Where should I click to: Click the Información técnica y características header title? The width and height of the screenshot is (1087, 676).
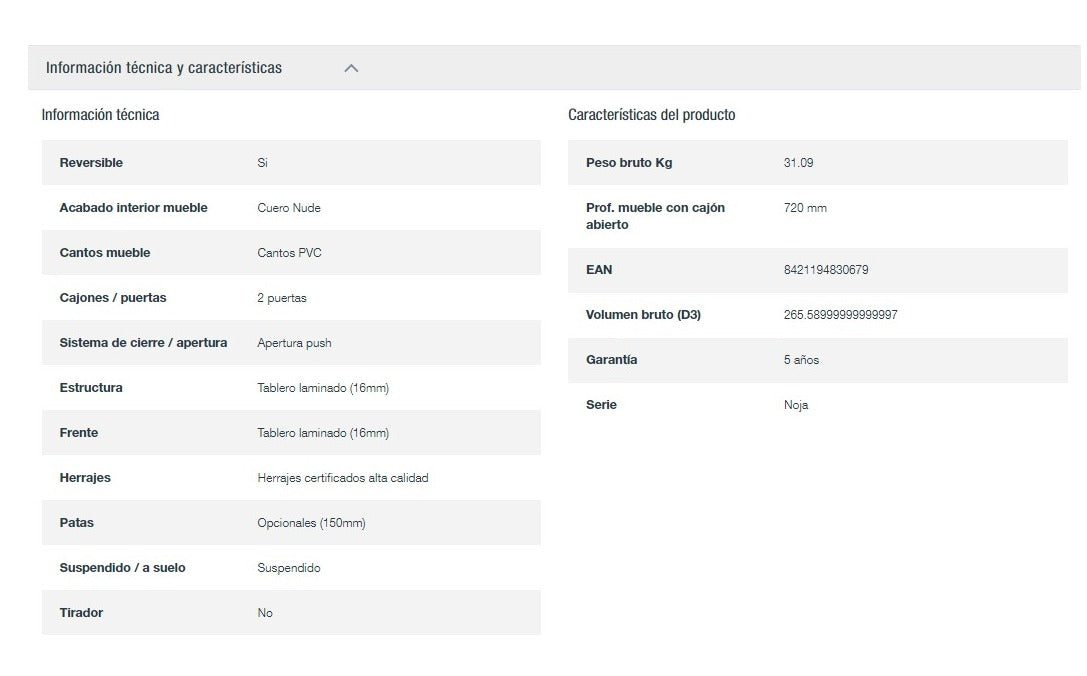164,68
